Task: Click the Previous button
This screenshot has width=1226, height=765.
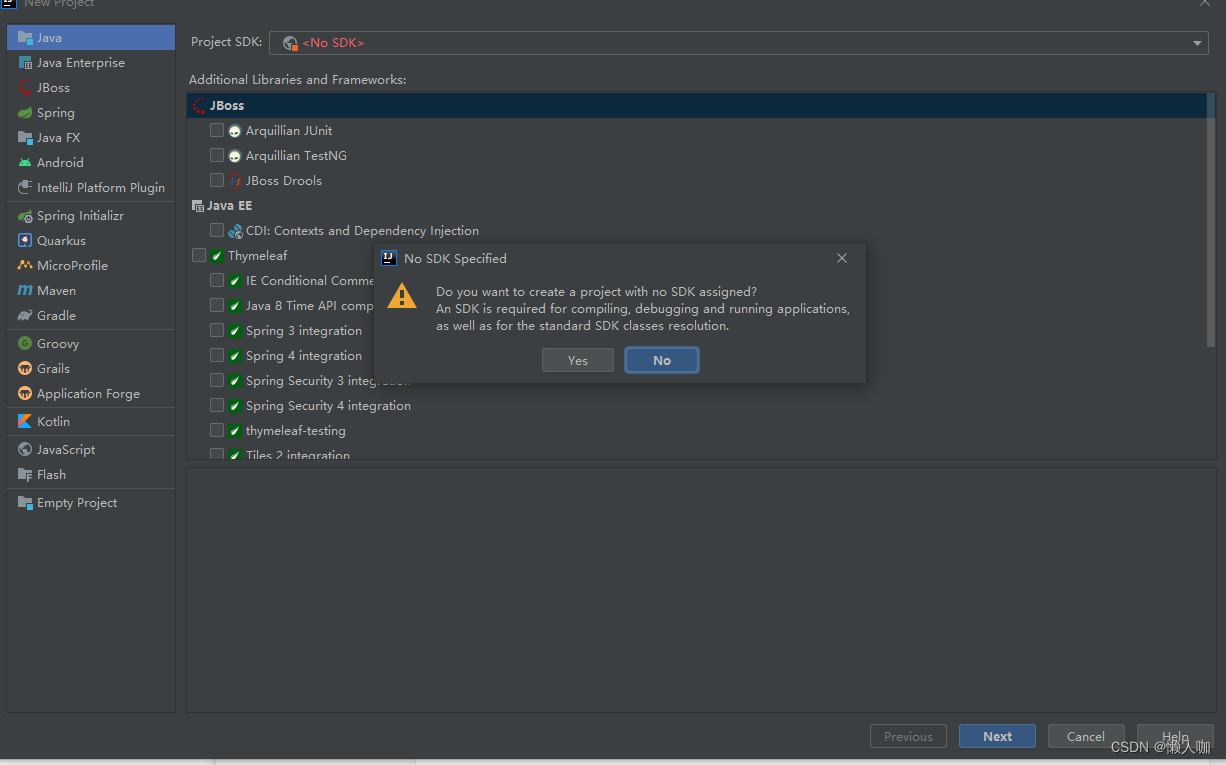Action: 908,736
